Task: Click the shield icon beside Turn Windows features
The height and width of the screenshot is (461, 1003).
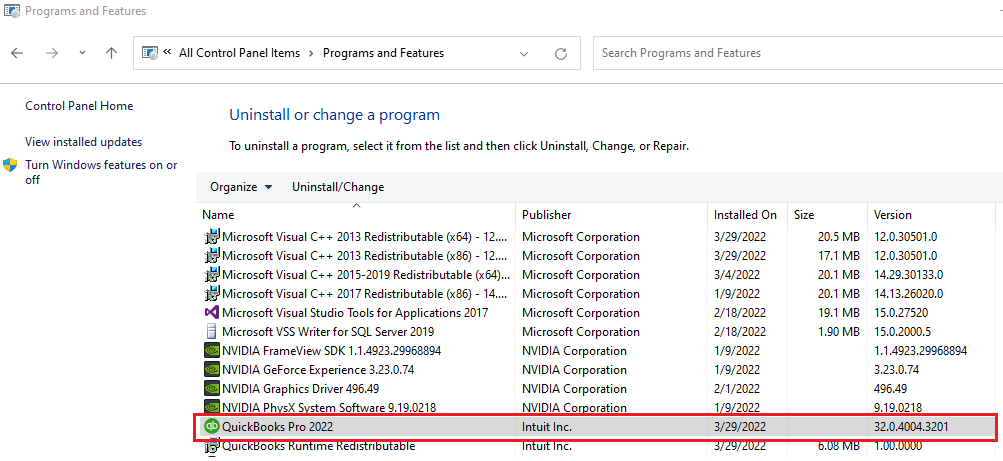Action: click(x=10, y=165)
